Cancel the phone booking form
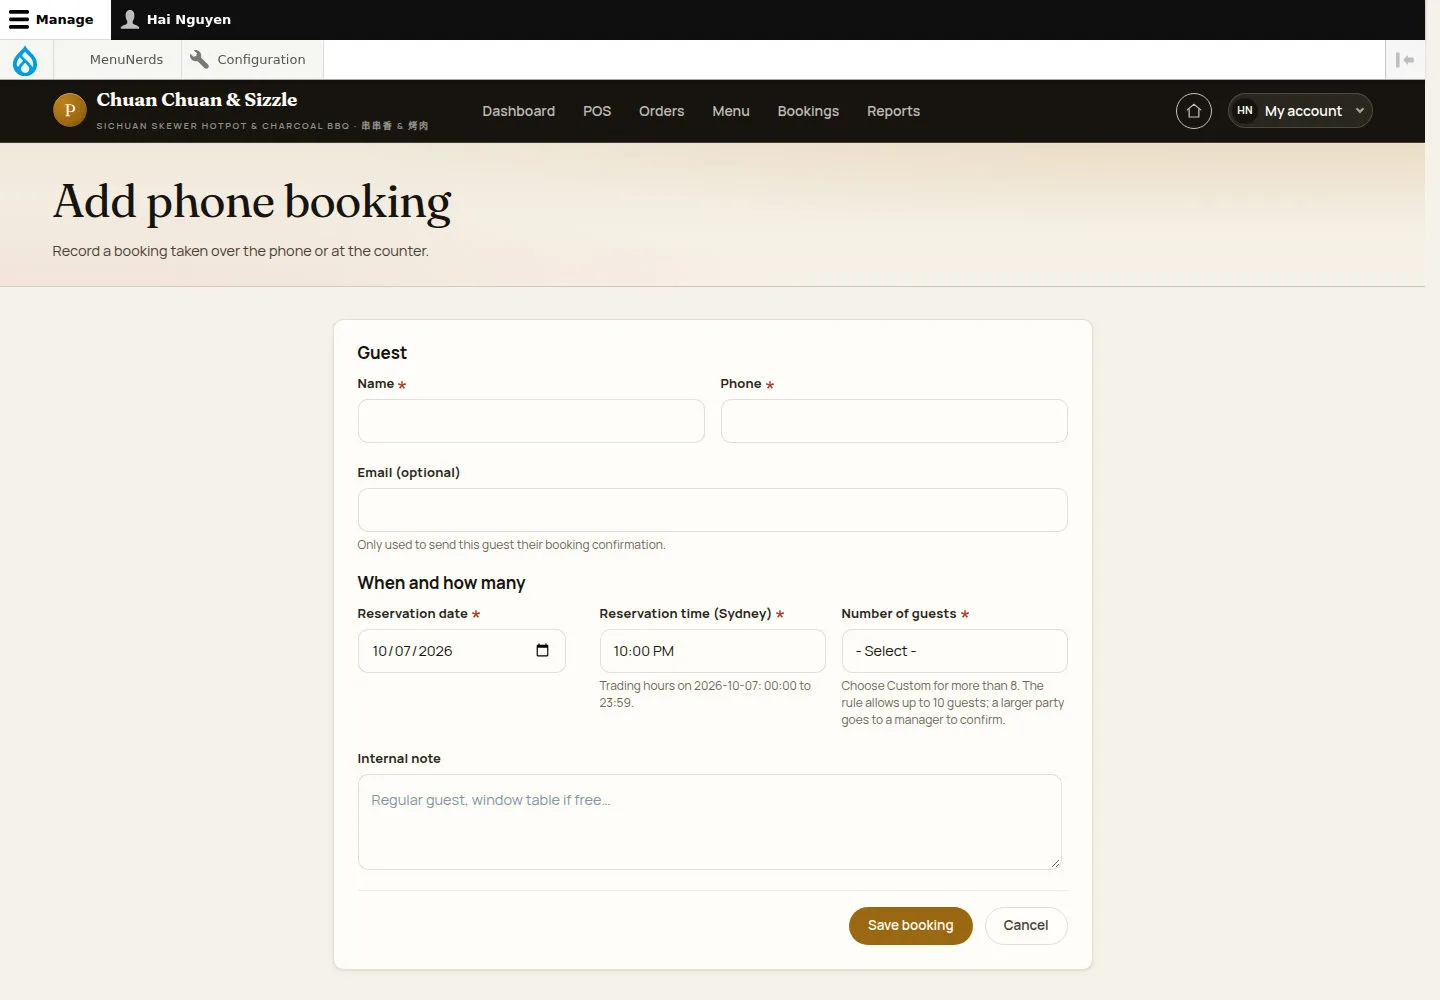This screenshot has width=1440, height=1000. 1026,926
